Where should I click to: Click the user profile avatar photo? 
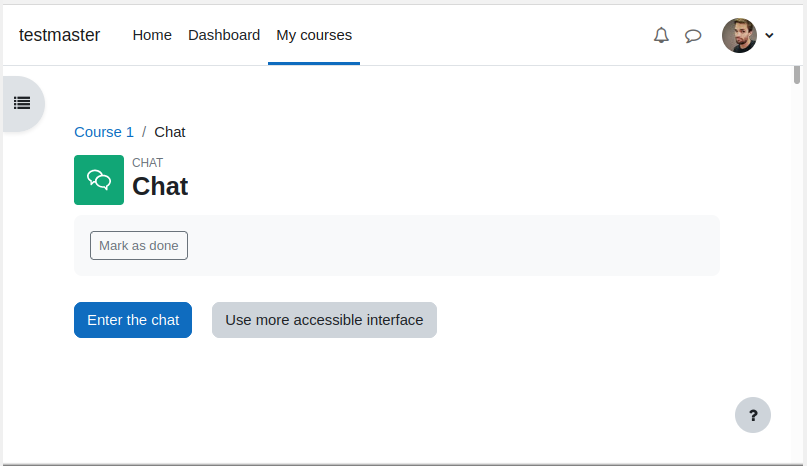(739, 36)
